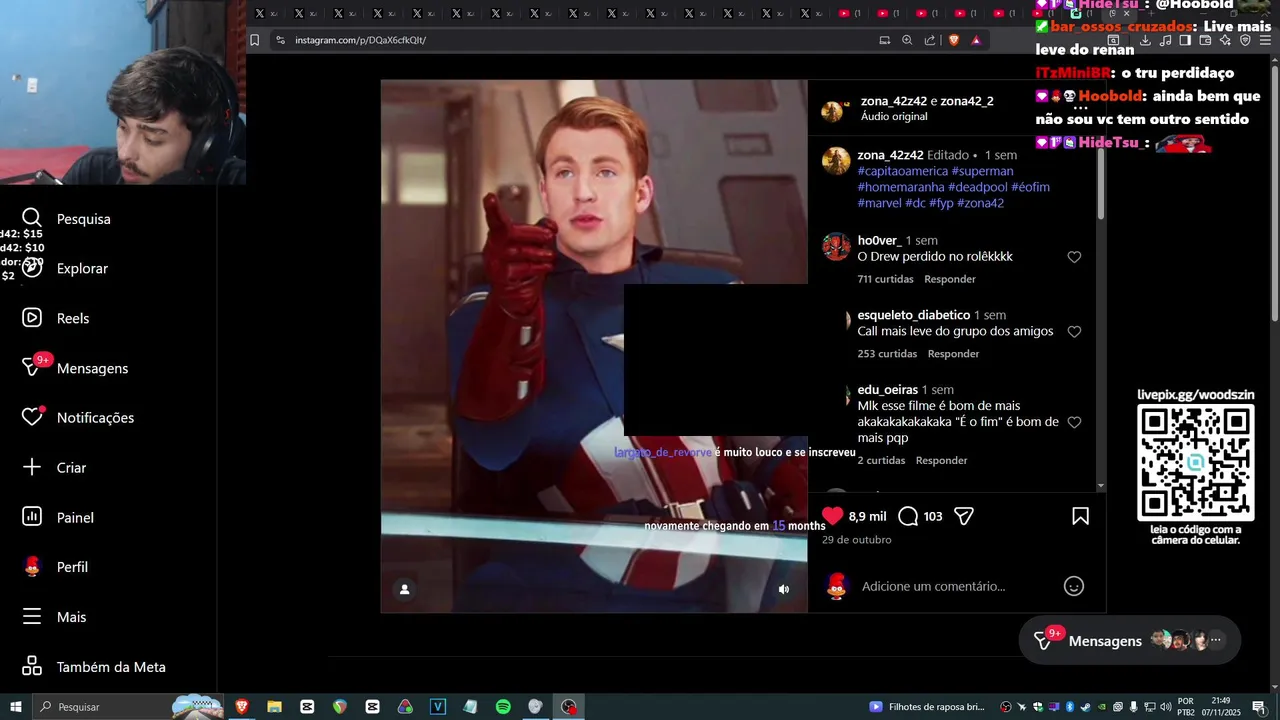Reply to edu_oeiras comment

[x=942, y=460]
